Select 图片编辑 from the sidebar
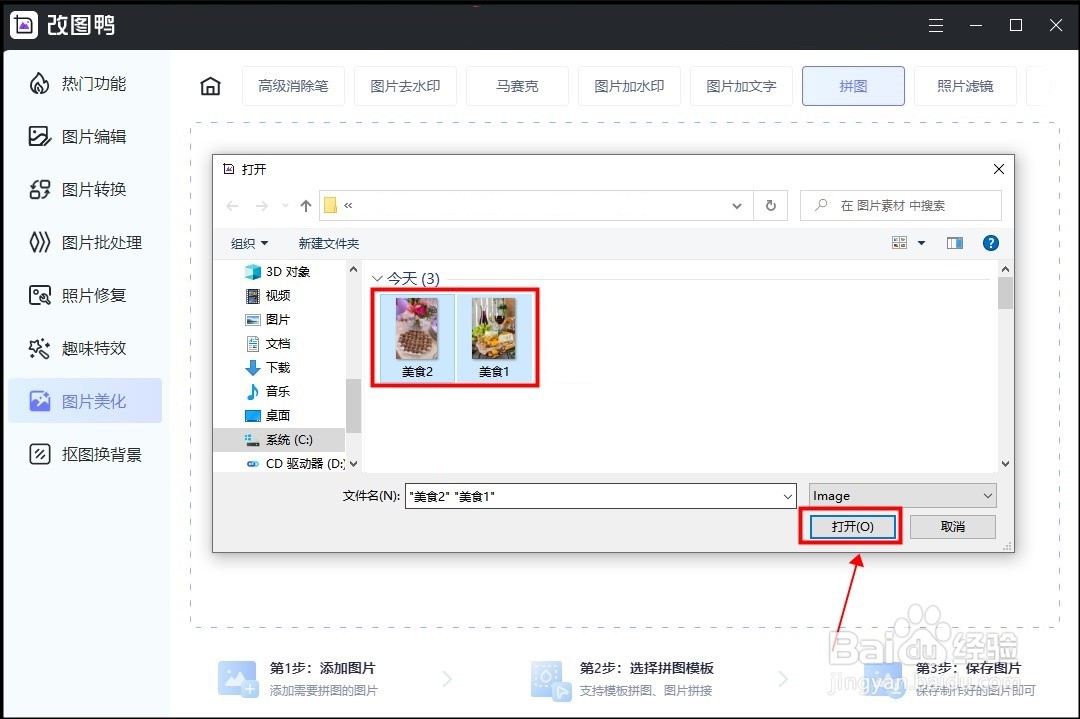 point(85,136)
